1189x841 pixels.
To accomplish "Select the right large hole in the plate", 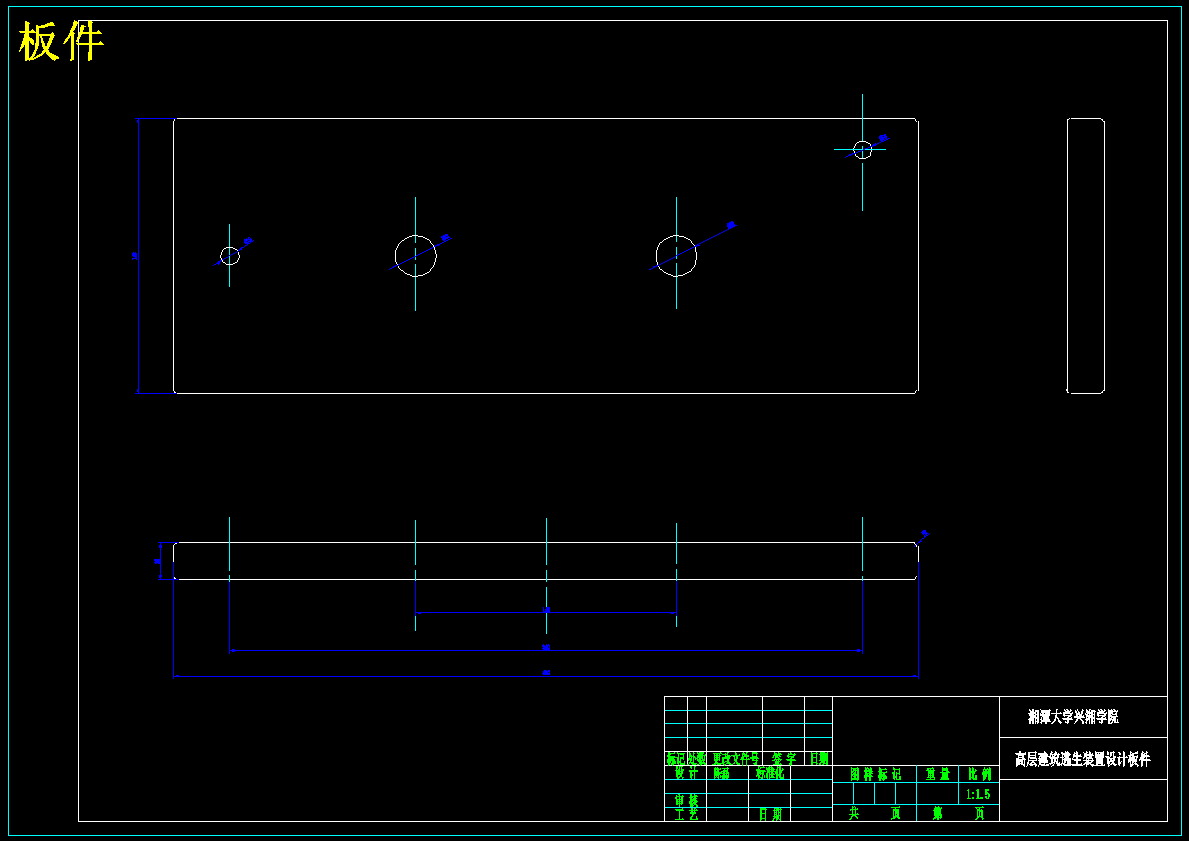I will point(676,256).
